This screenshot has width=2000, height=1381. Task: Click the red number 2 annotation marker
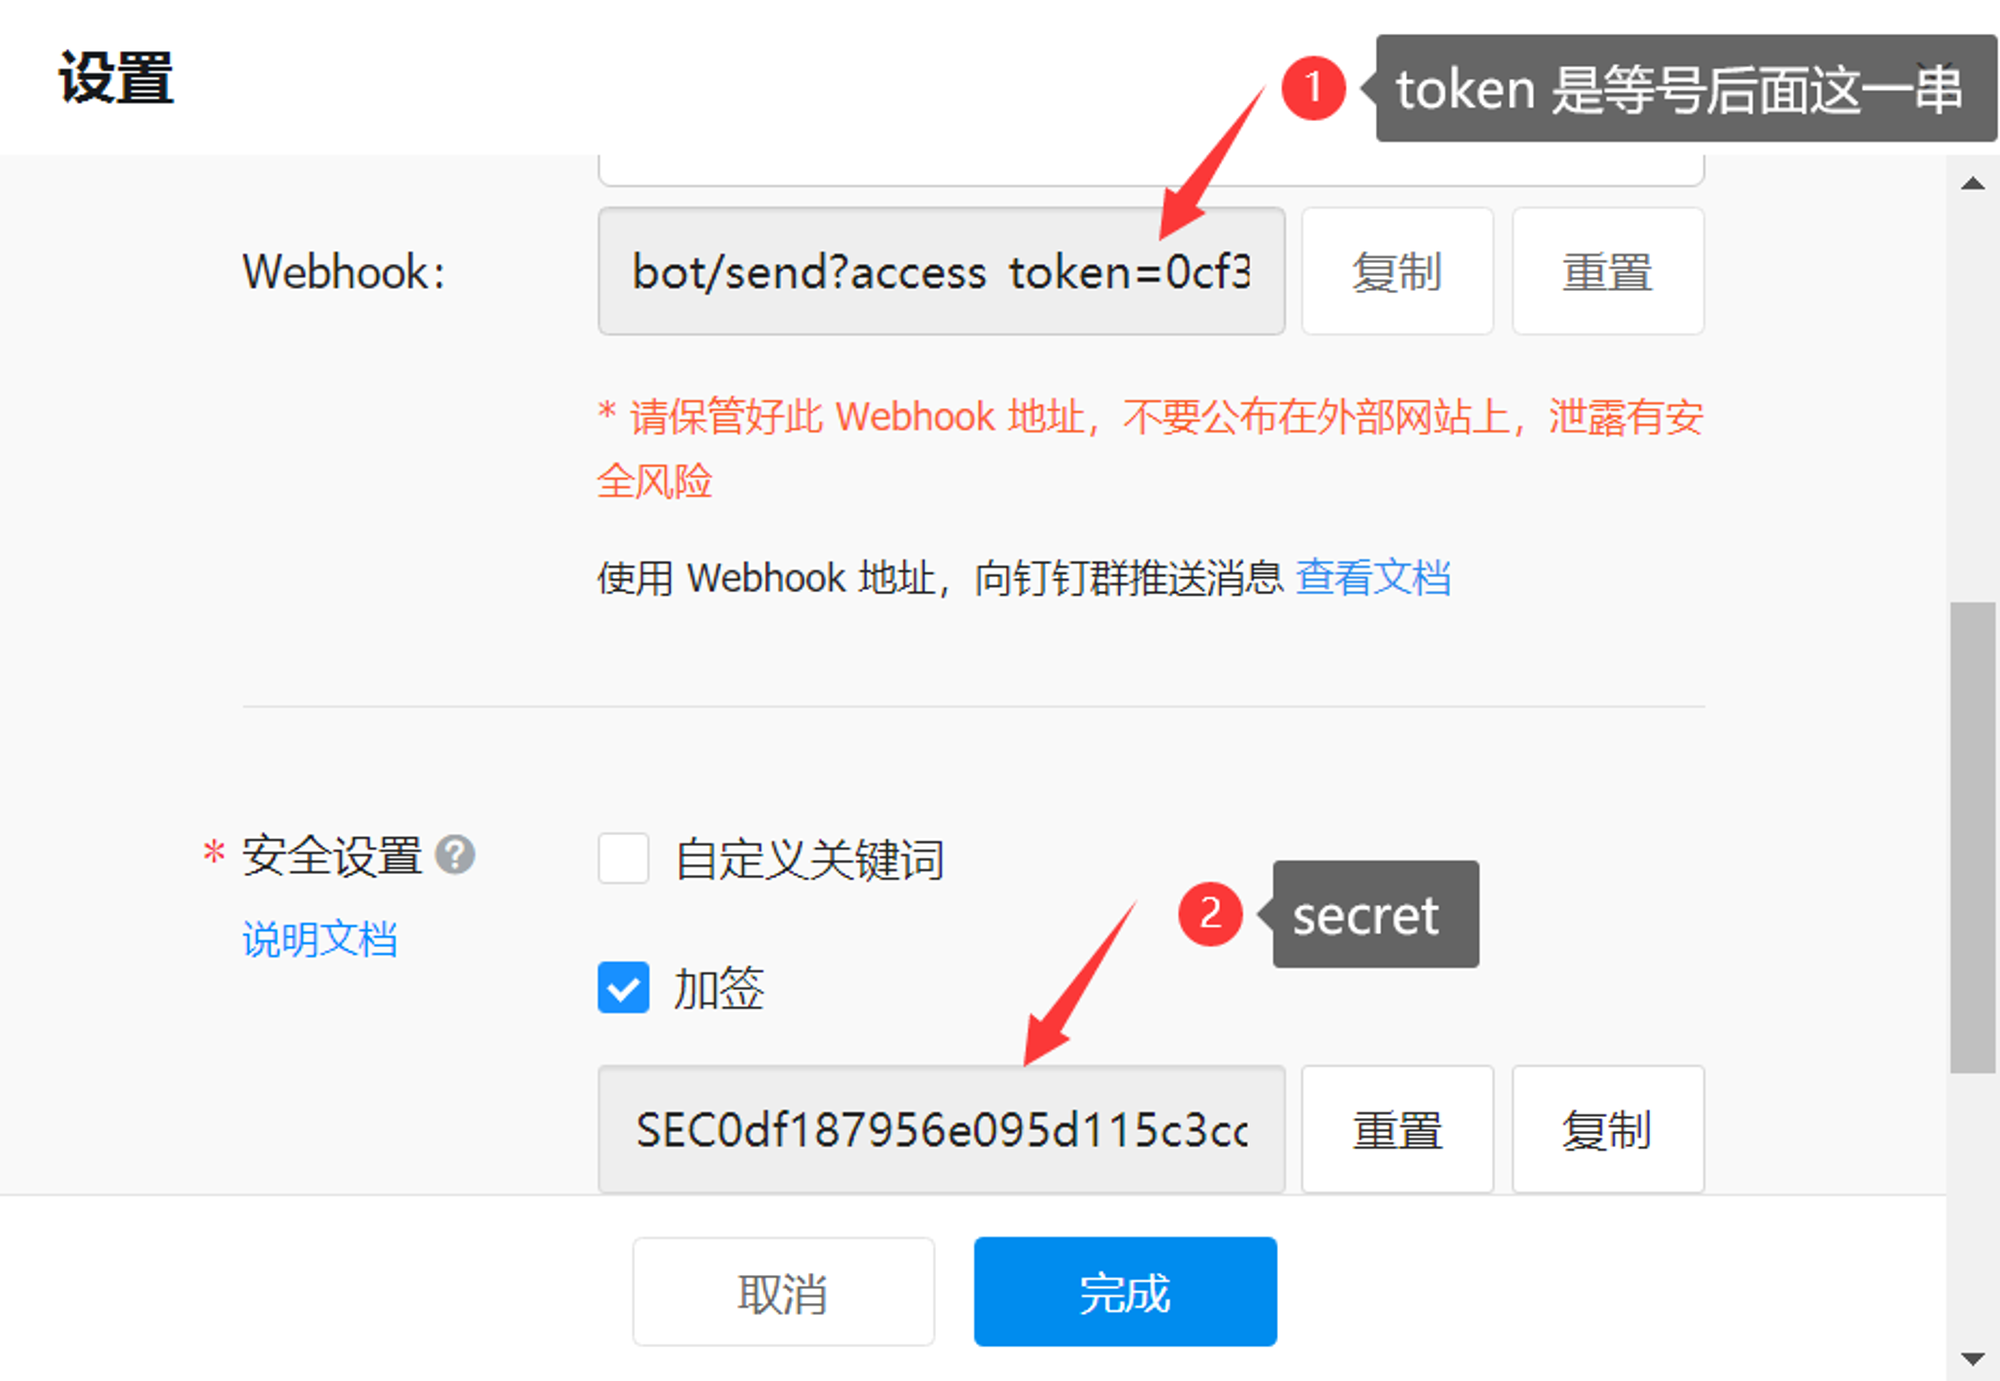pyautogui.click(x=1210, y=913)
